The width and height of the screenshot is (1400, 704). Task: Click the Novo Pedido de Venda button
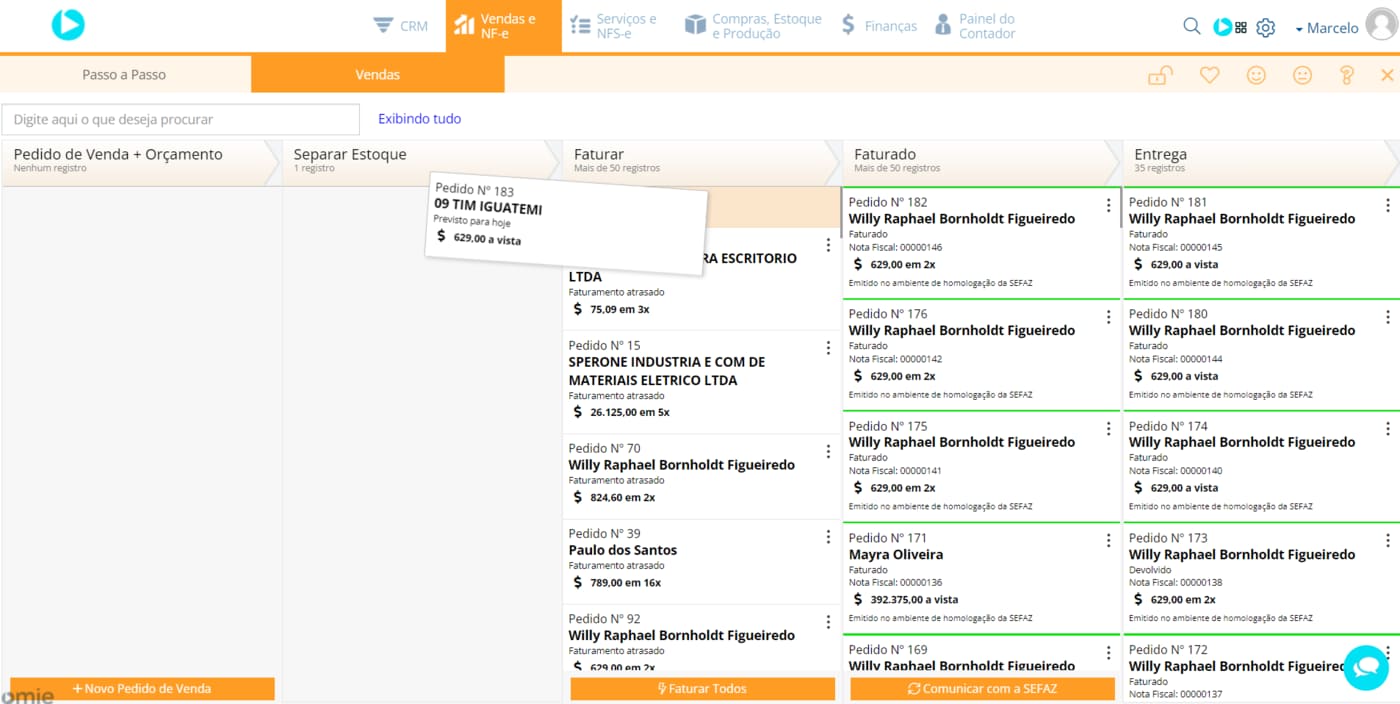142,688
